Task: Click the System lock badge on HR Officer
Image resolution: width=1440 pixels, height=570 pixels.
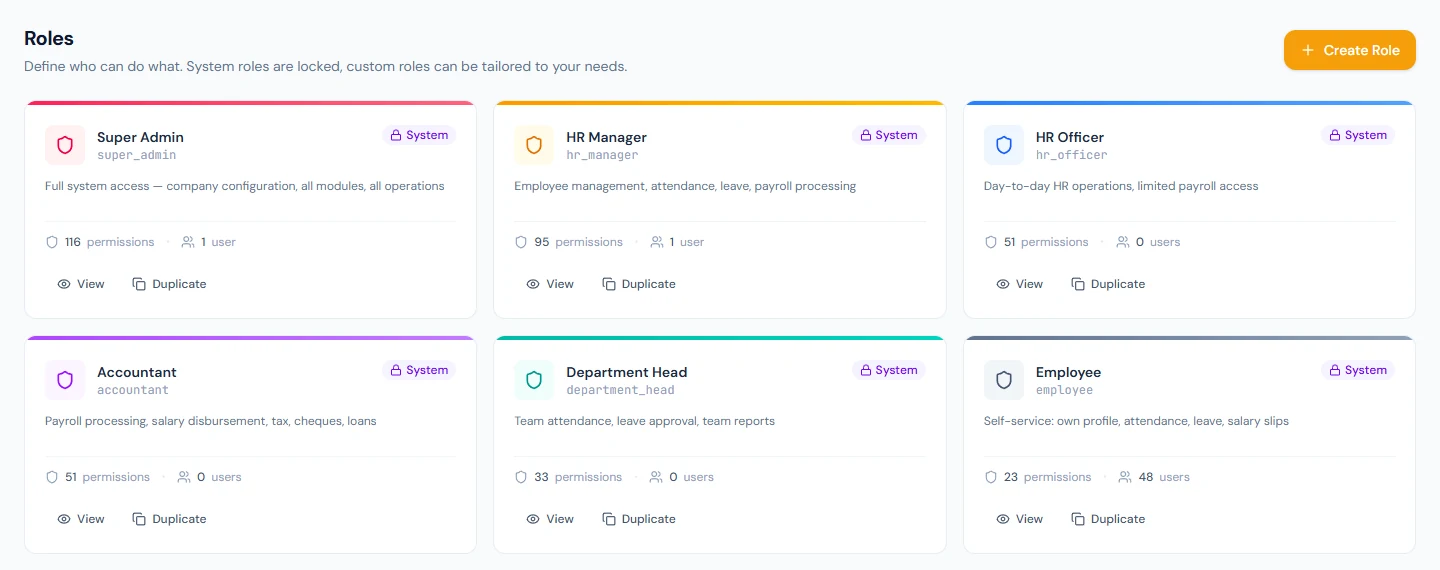Action: (1358, 135)
